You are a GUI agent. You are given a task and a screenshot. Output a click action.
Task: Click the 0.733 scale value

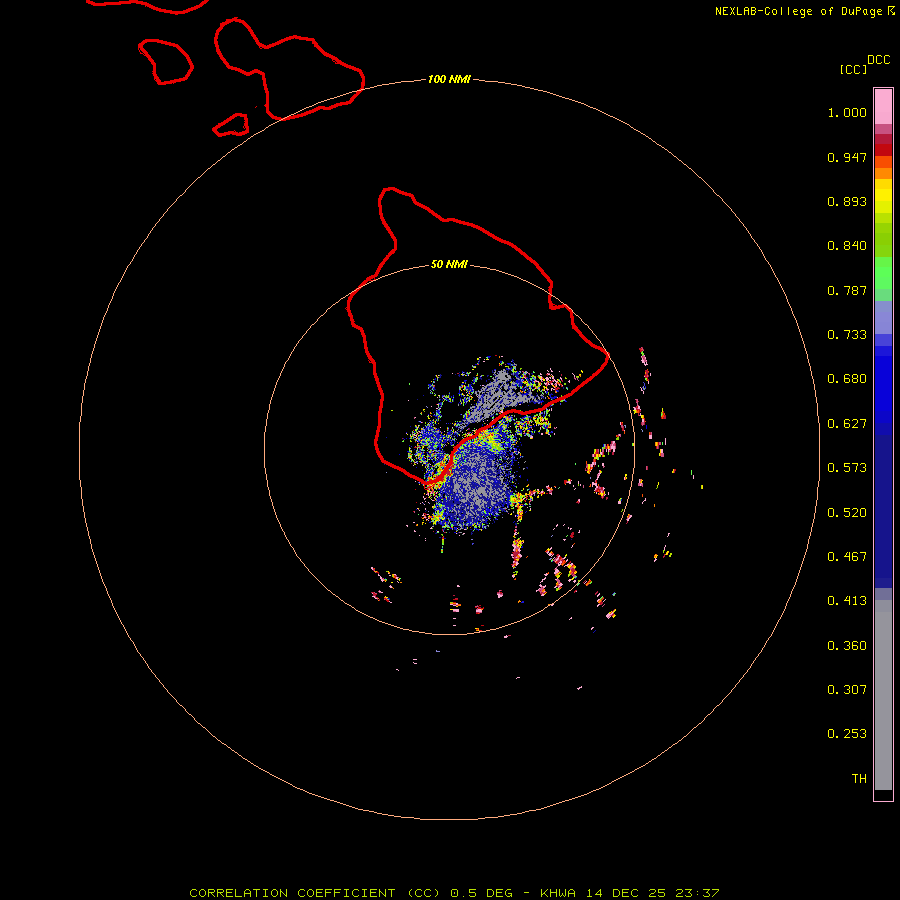tap(847, 335)
